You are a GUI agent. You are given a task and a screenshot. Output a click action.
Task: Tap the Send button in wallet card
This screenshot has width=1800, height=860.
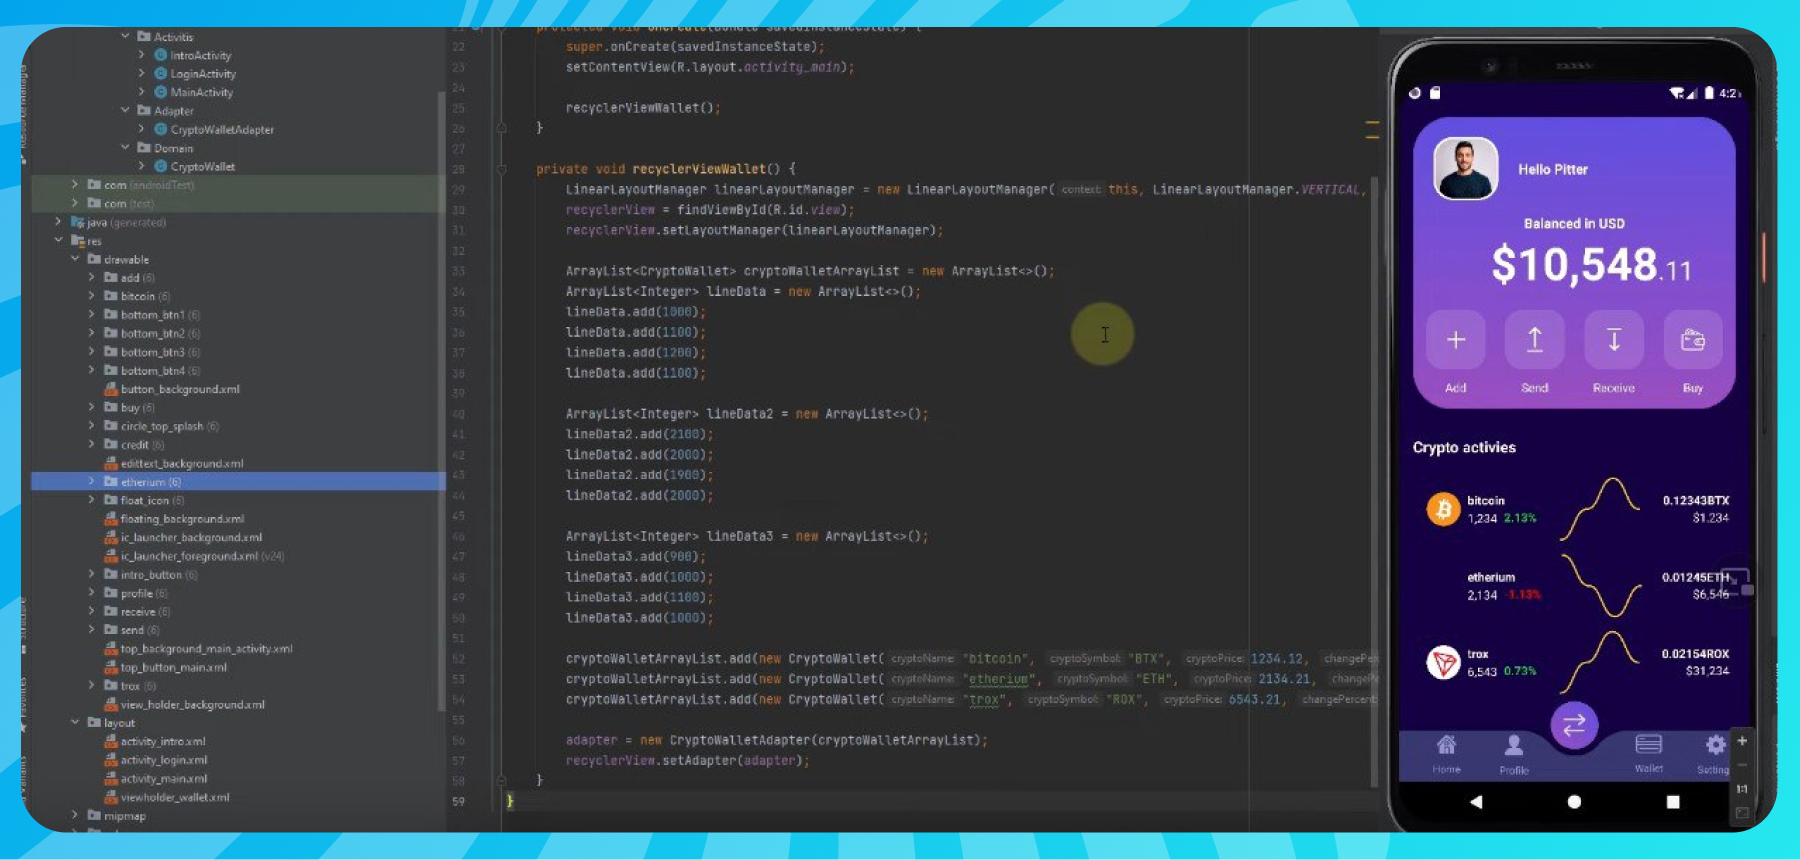[x=1534, y=340]
